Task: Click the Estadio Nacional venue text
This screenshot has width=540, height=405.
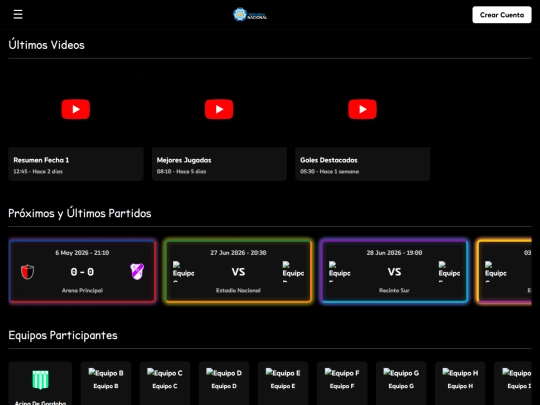Action: pyautogui.click(x=238, y=290)
